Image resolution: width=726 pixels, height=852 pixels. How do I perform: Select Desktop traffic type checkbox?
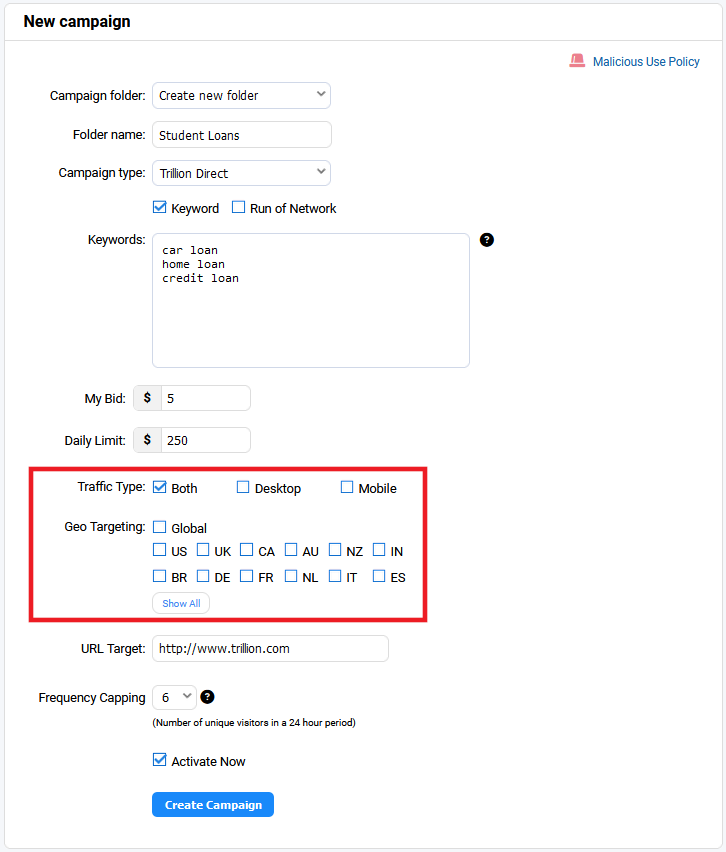pyautogui.click(x=243, y=487)
